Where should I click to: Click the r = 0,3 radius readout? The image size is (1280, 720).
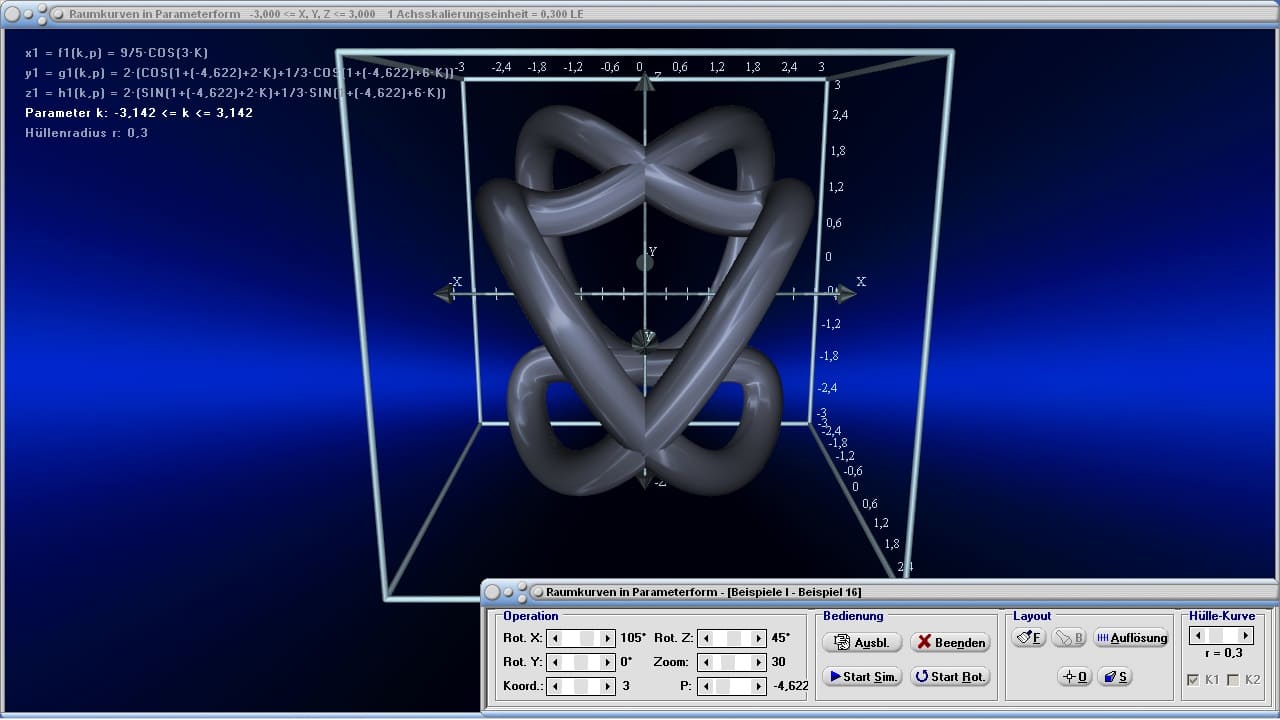click(x=1222, y=653)
